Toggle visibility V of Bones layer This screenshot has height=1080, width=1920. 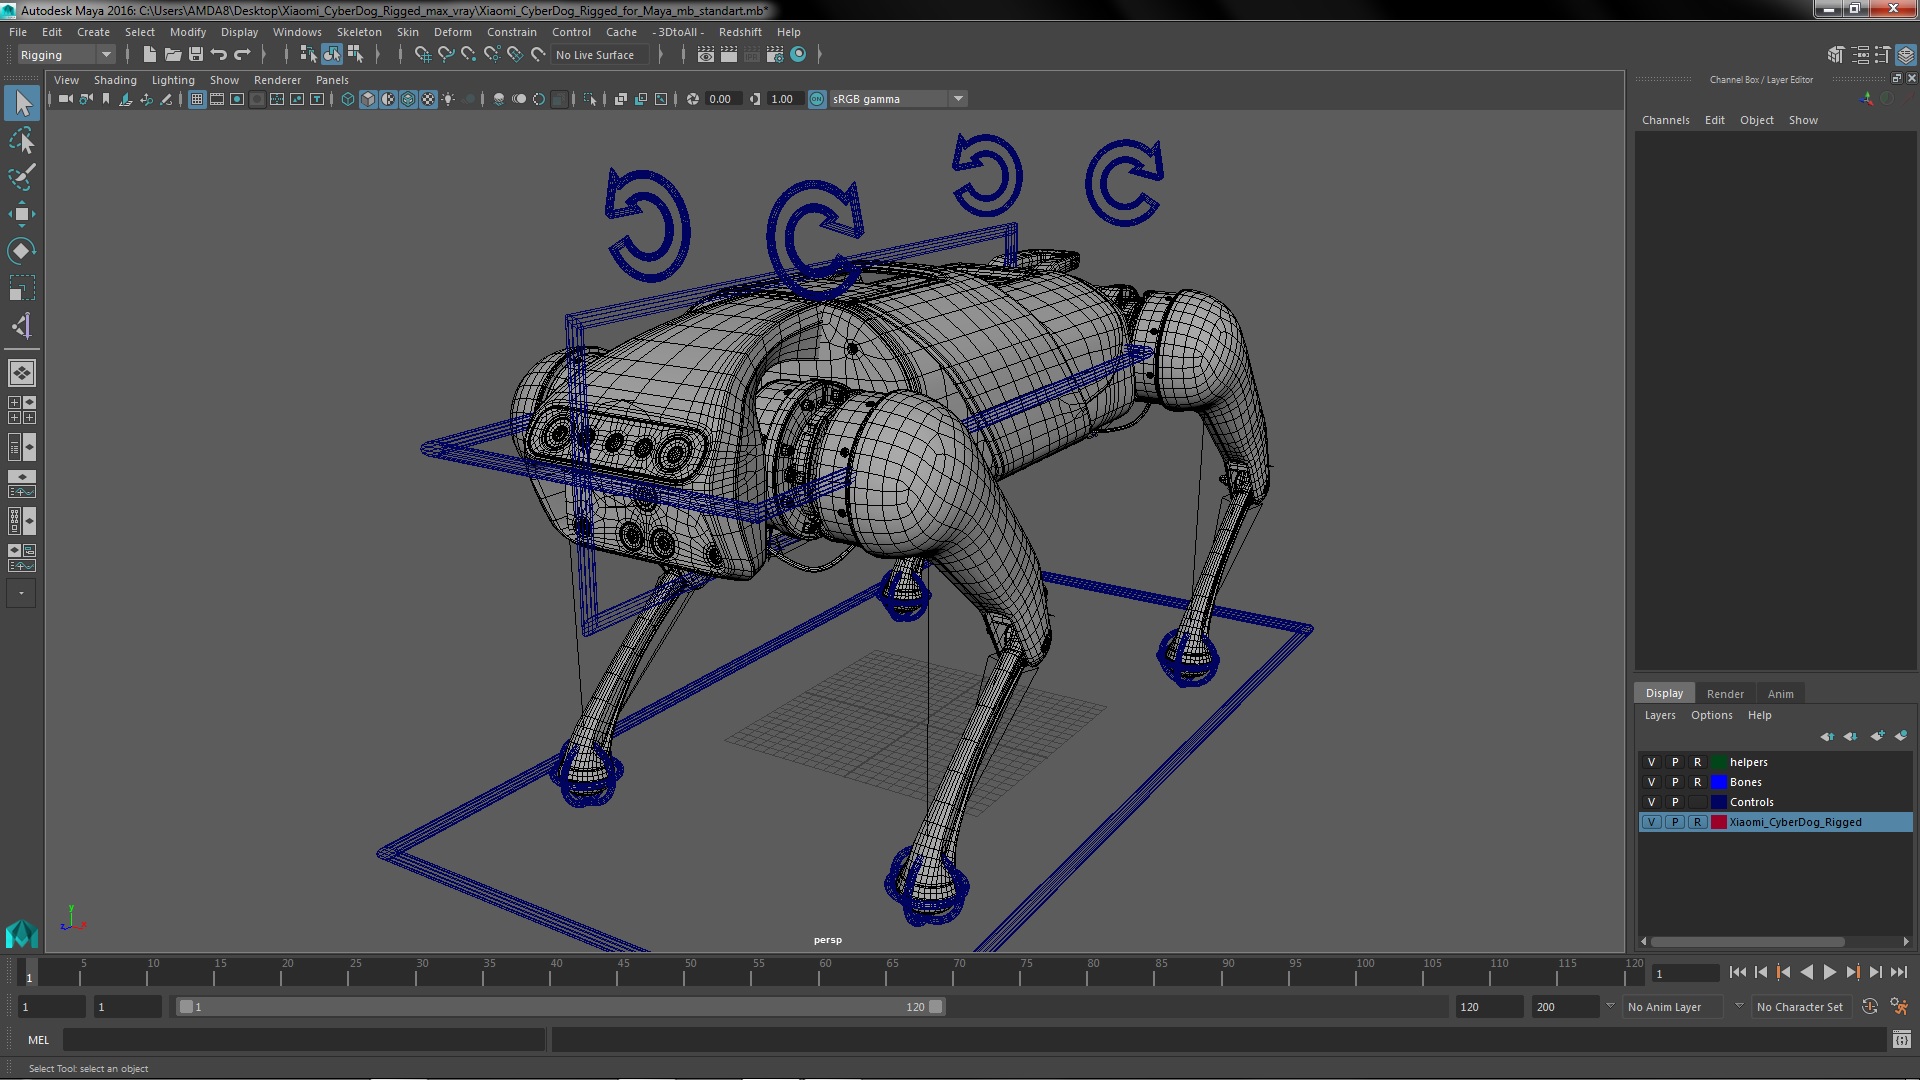[x=1651, y=782]
